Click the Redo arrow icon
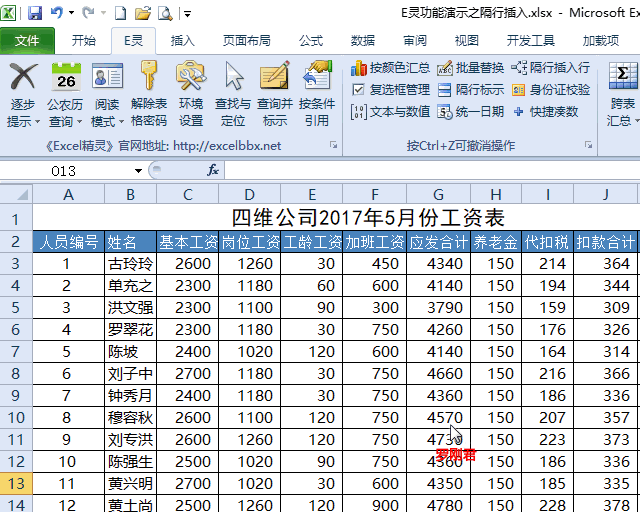Screen dimensions: 640x512 click(88, 13)
